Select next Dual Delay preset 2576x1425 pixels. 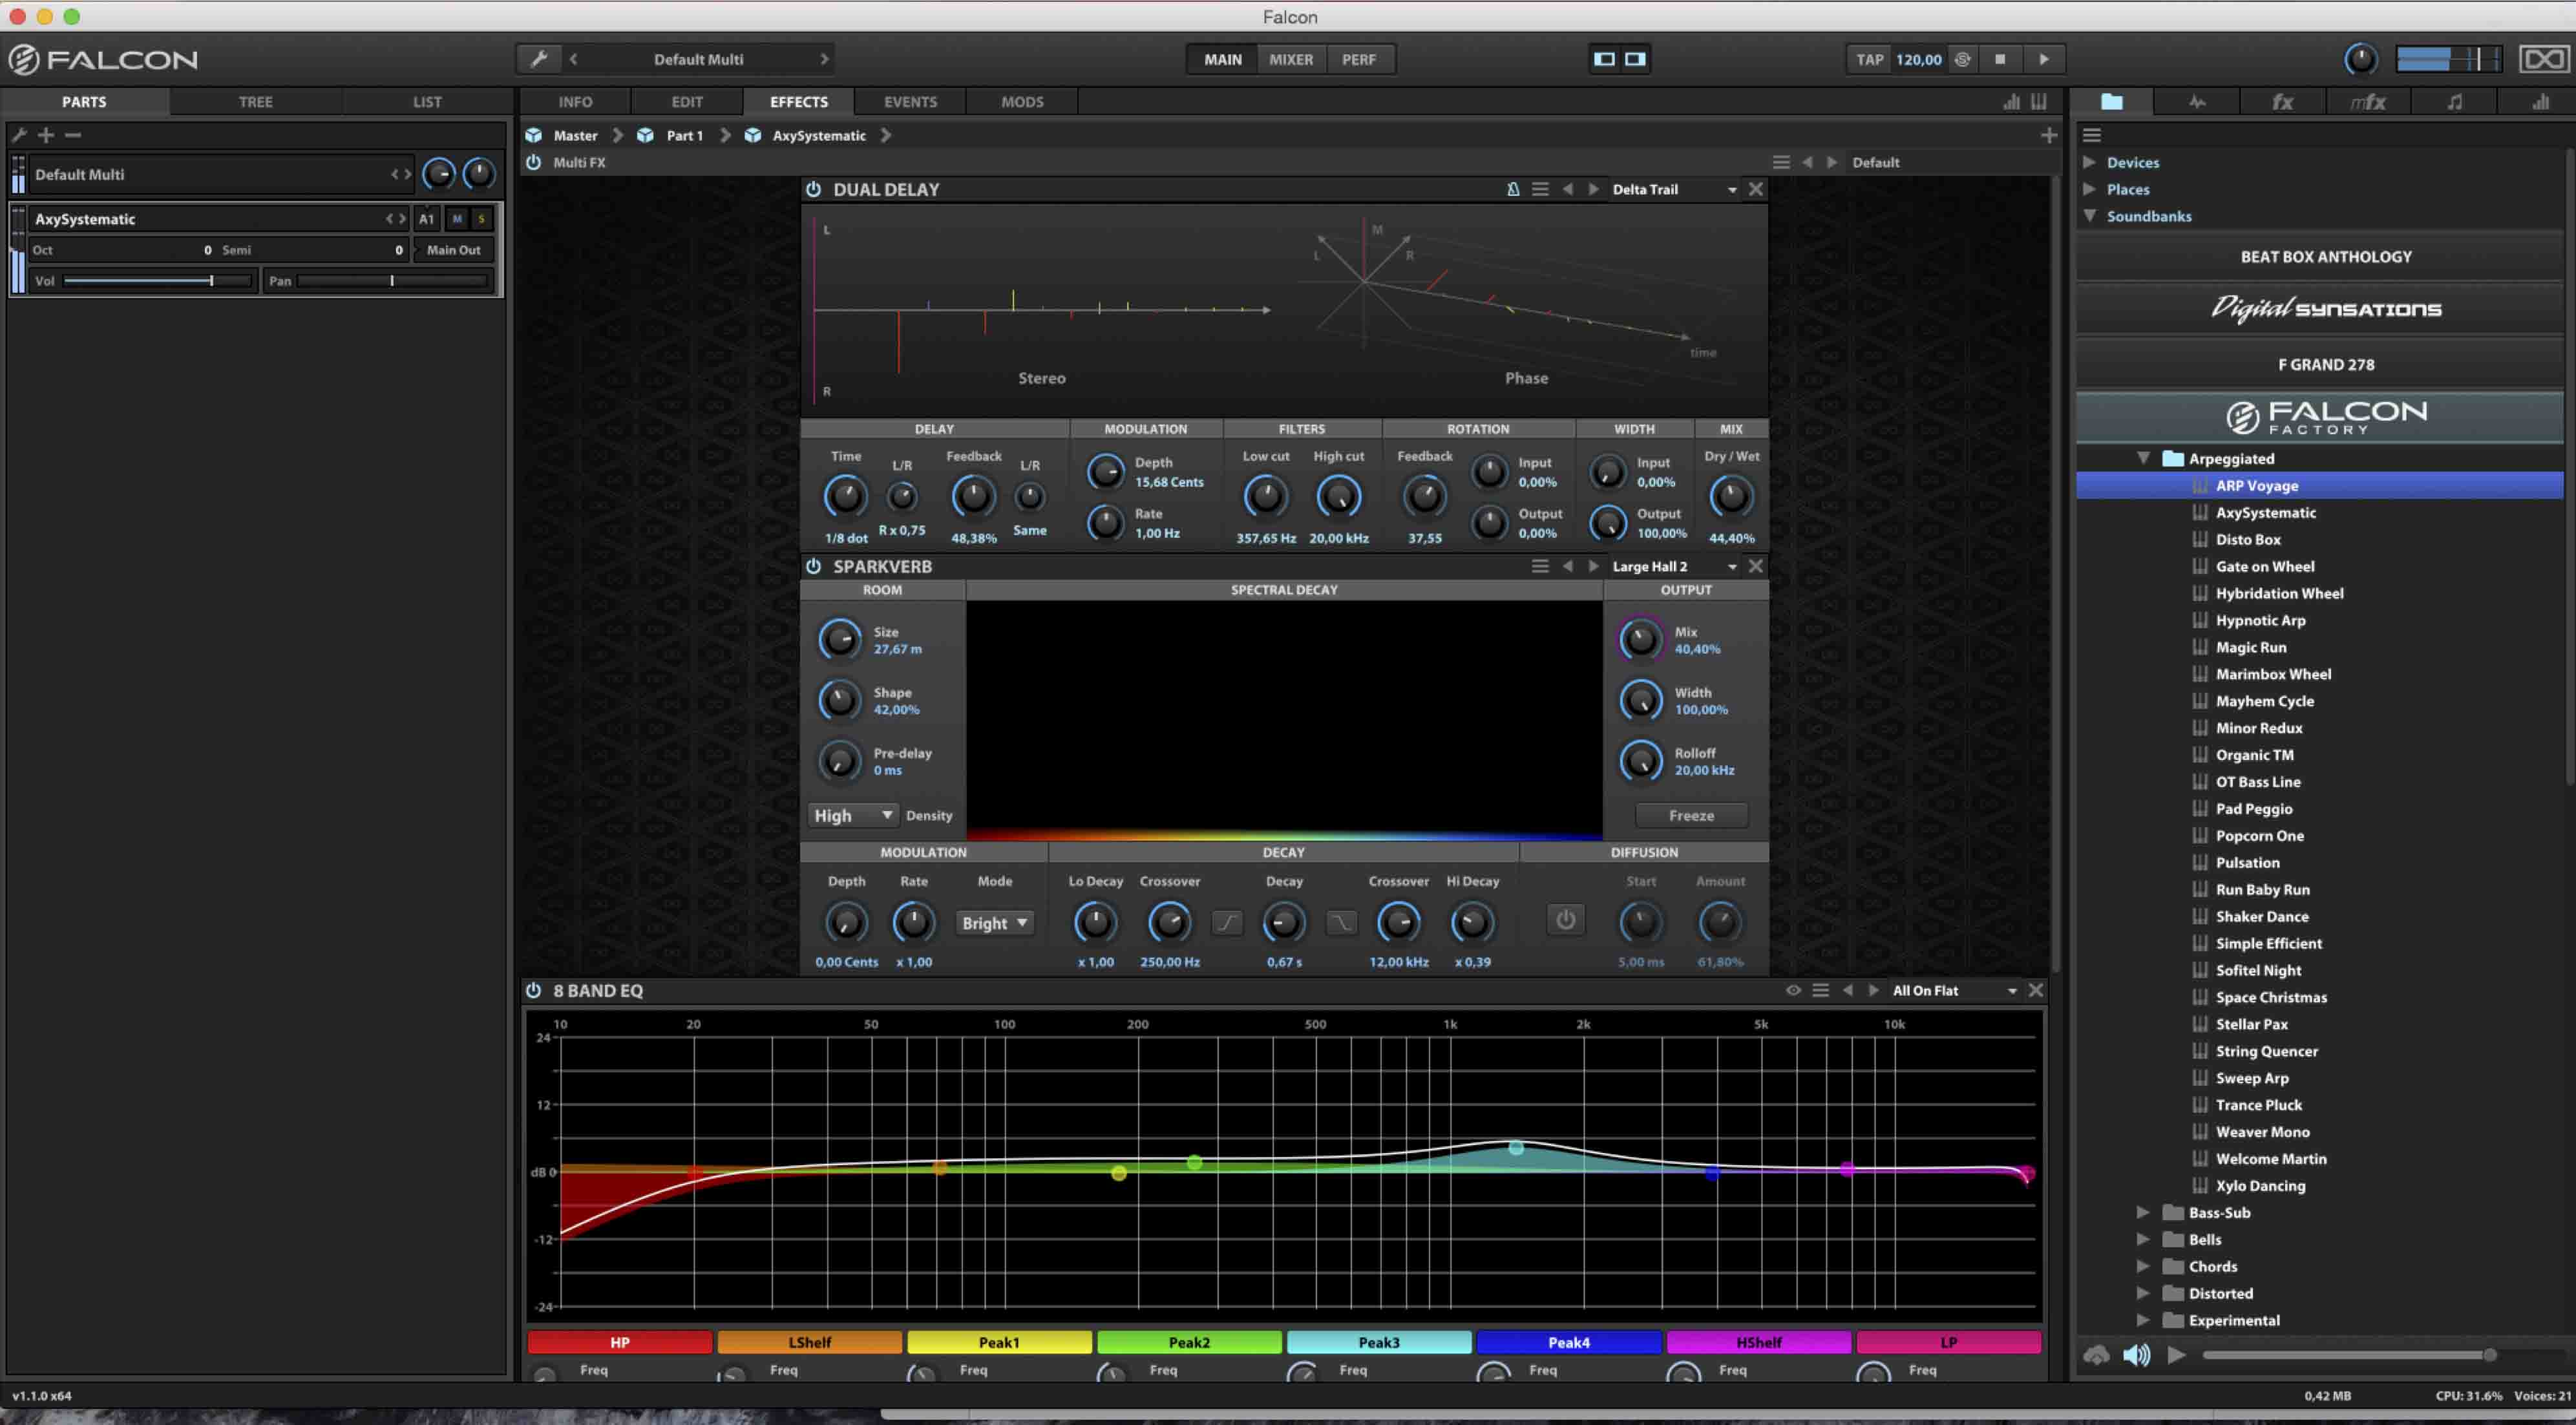(x=1593, y=189)
